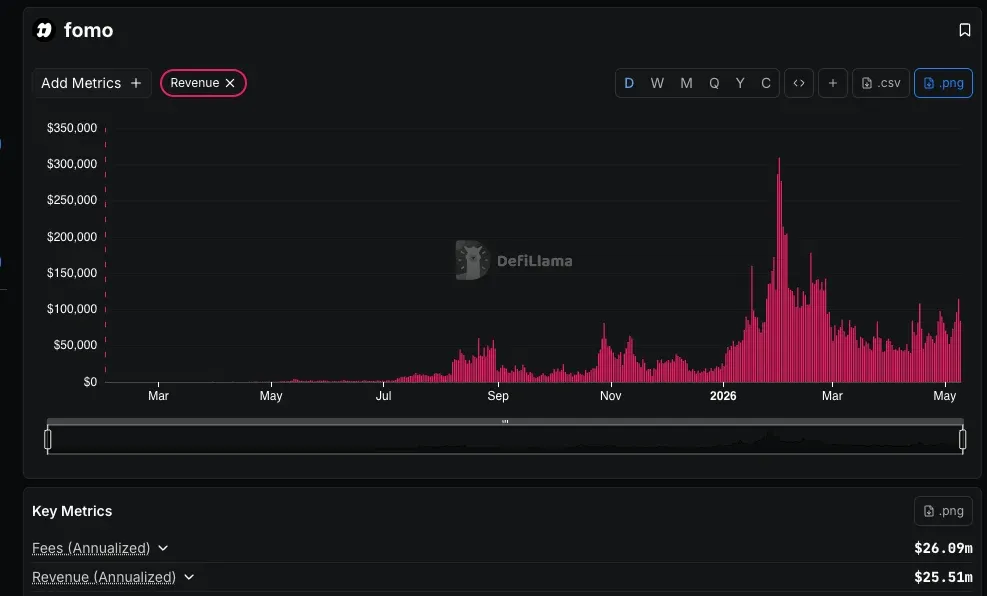Click the Jul x-axis label
Screen dimensions: 987x596
(x=383, y=396)
